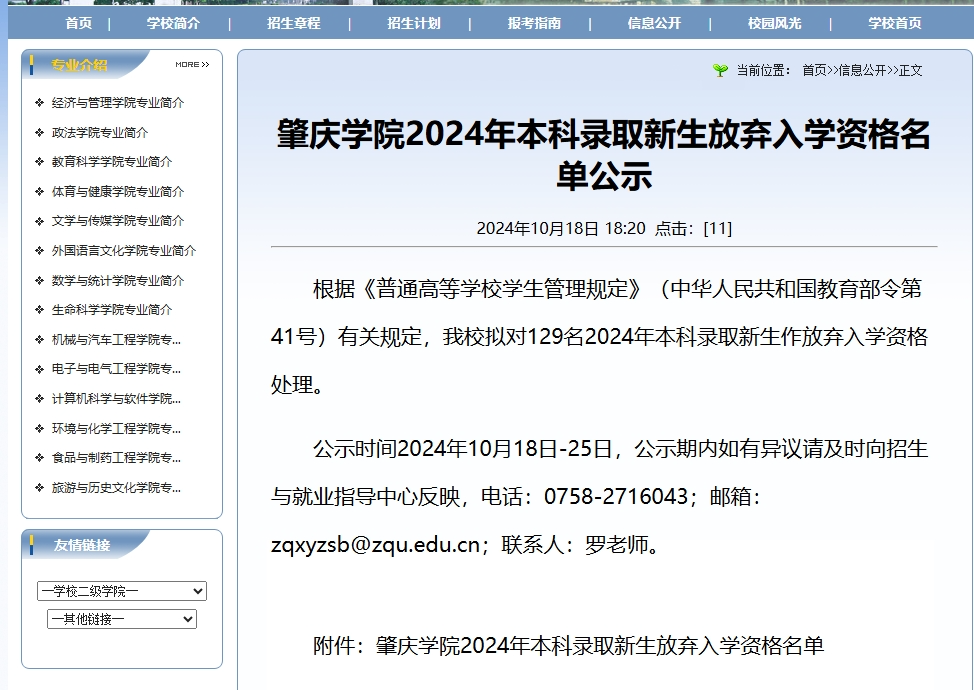Open 计算机科学与软件学院 major link
The width and height of the screenshot is (974, 690).
point(116,398)
